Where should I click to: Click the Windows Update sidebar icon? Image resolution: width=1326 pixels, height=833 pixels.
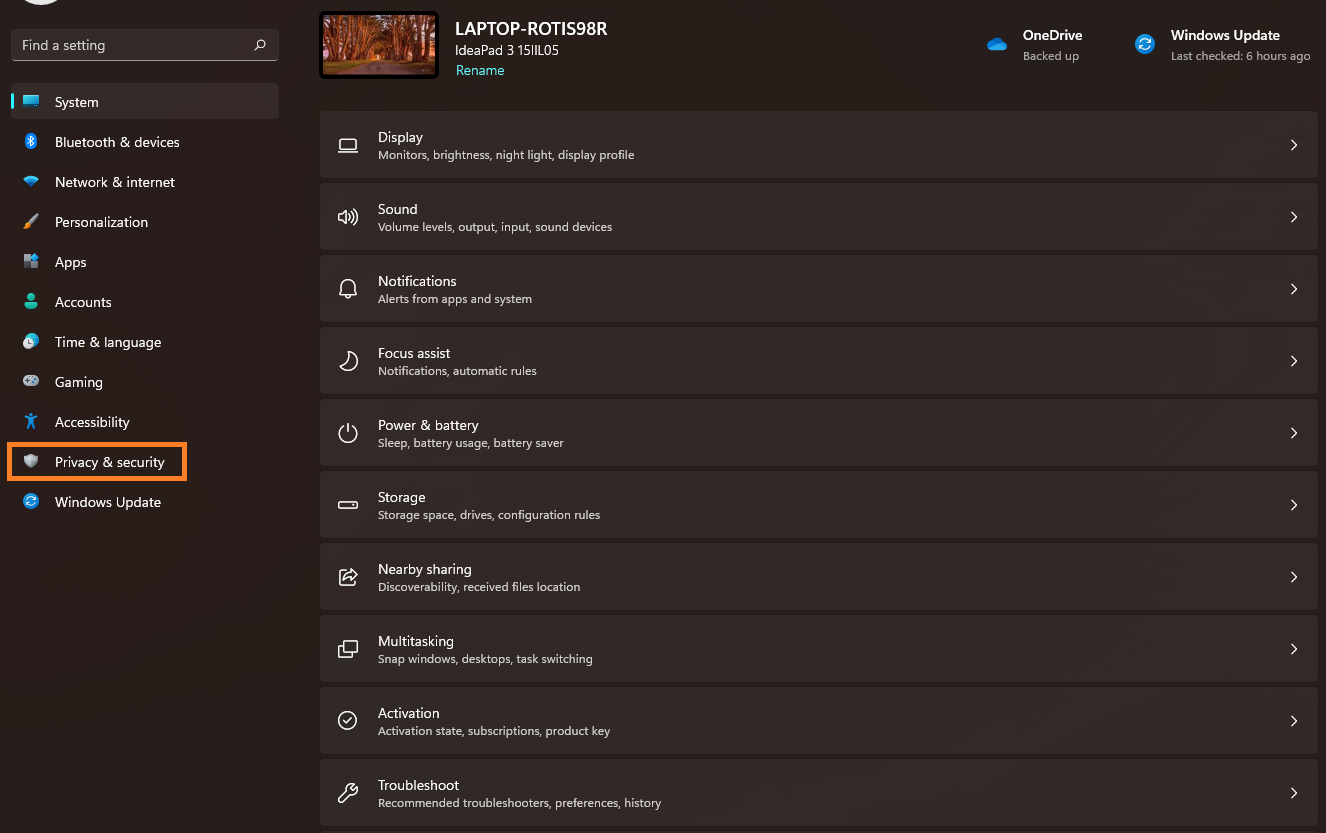31,502
